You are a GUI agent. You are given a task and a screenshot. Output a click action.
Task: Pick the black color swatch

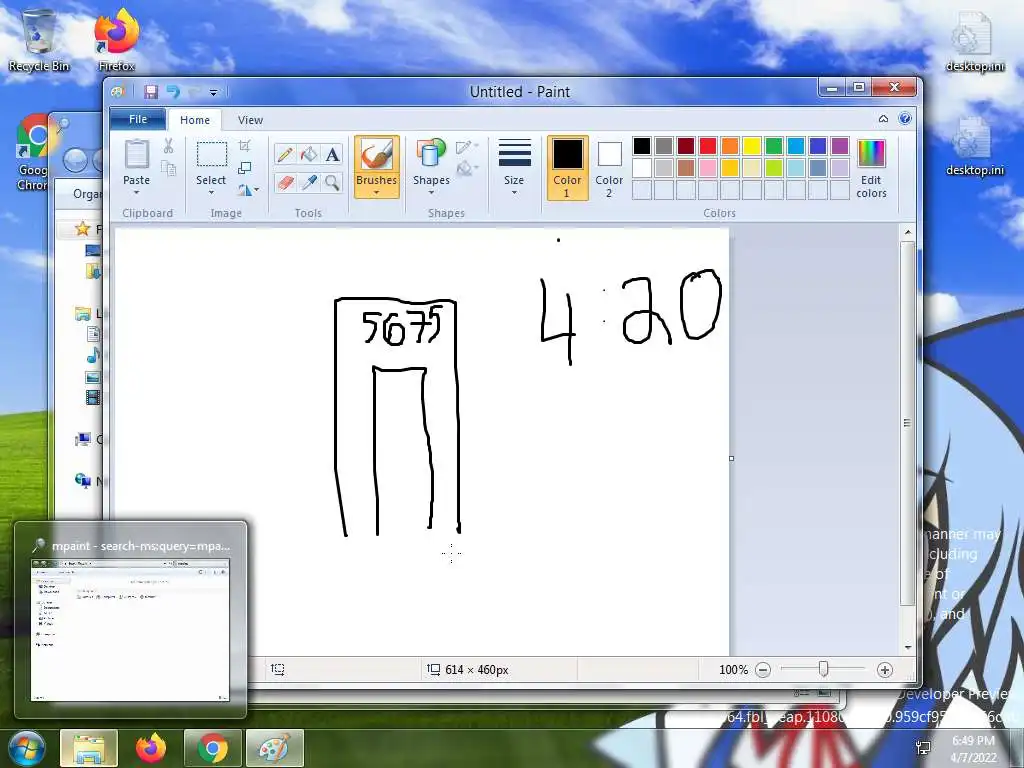642,146
